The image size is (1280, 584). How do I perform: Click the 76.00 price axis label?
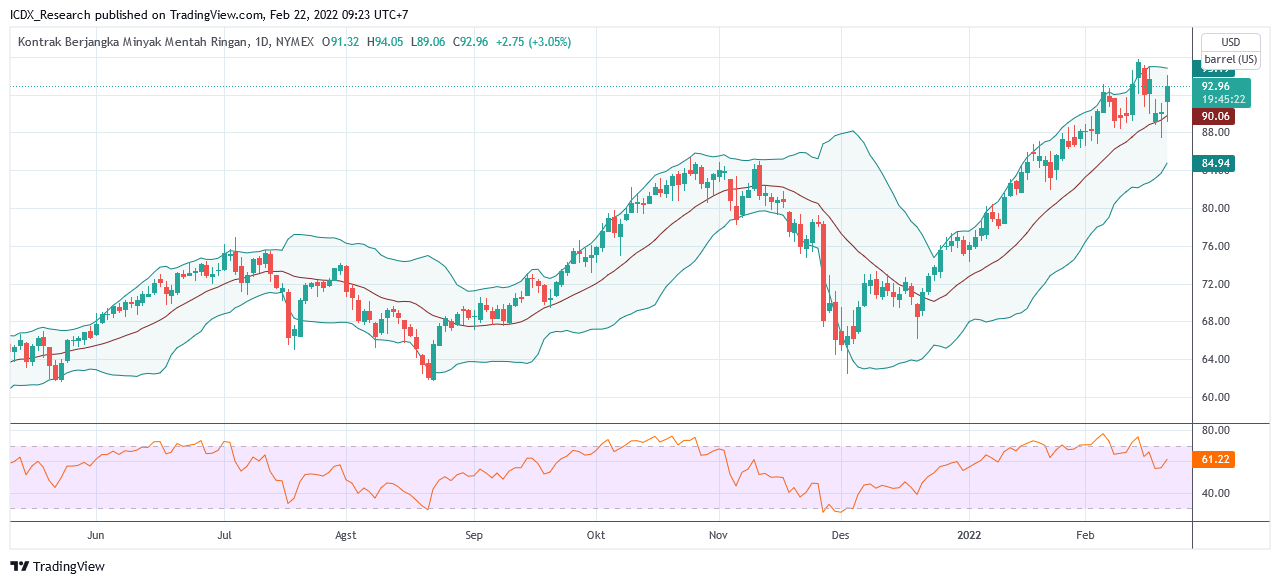click(x=1215, y=246)
